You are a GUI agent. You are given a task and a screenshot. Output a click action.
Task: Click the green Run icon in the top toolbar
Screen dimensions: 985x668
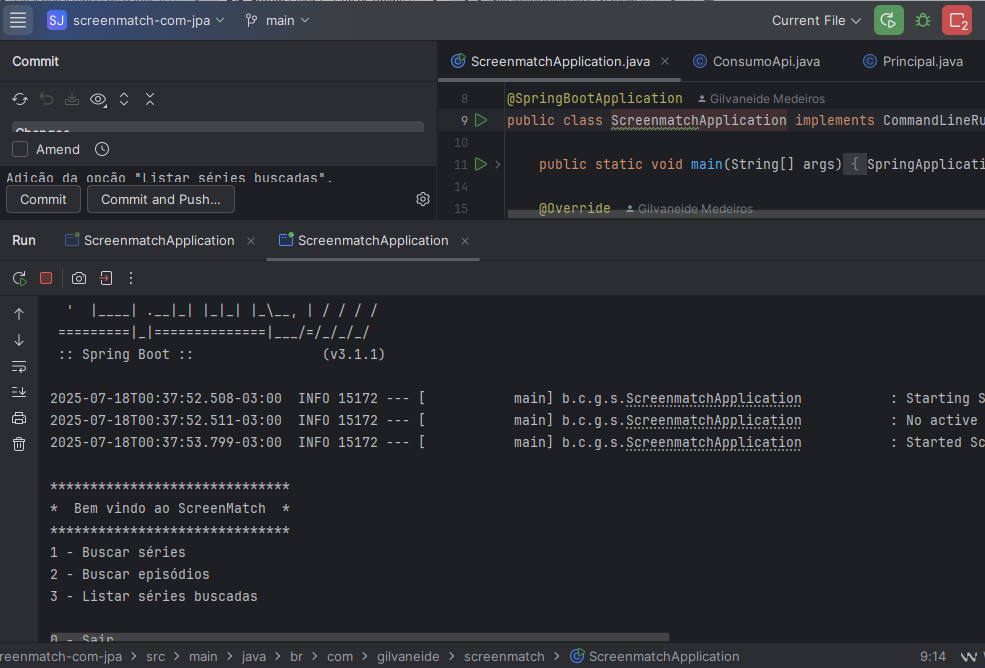pyautogui.click(x=889, y=20)
